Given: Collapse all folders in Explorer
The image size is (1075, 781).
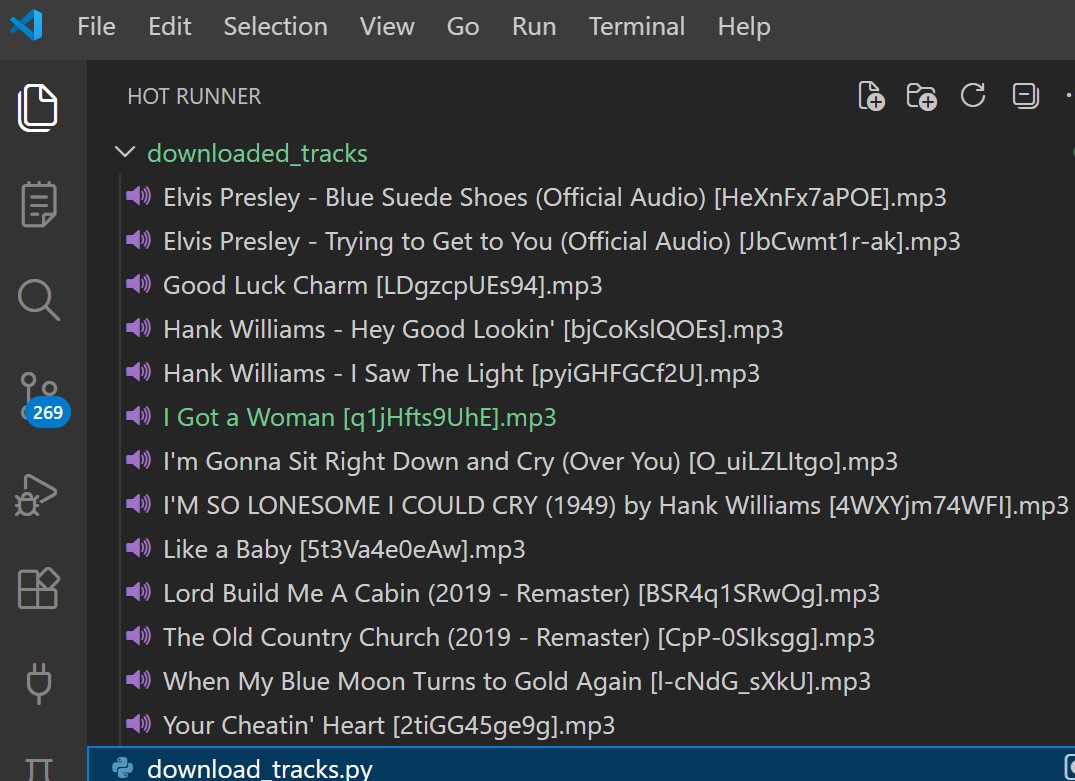Looking at the screenshot, I should [1026, 95].
